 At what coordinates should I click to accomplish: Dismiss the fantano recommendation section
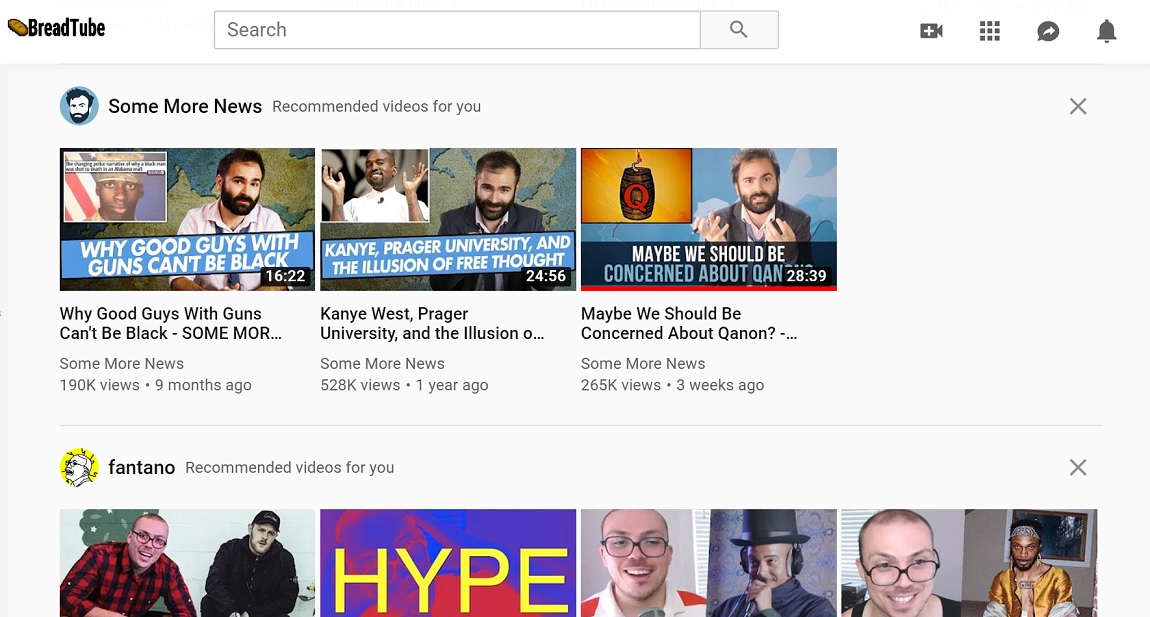1077,467
